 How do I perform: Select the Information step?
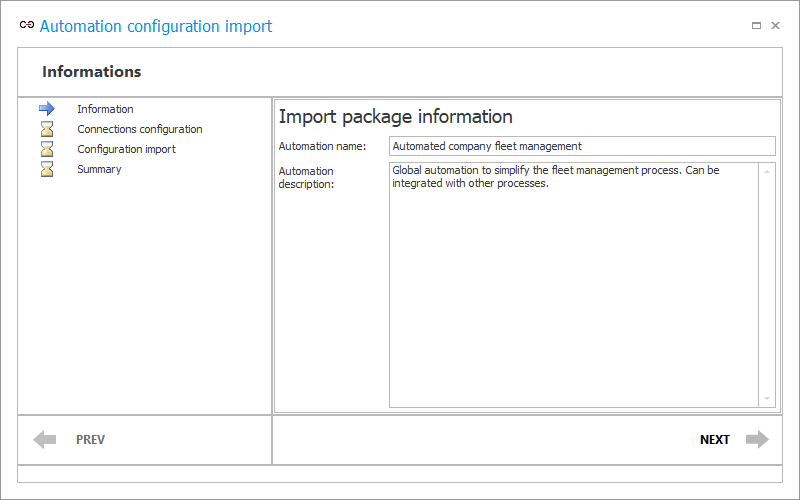point(105,109)
